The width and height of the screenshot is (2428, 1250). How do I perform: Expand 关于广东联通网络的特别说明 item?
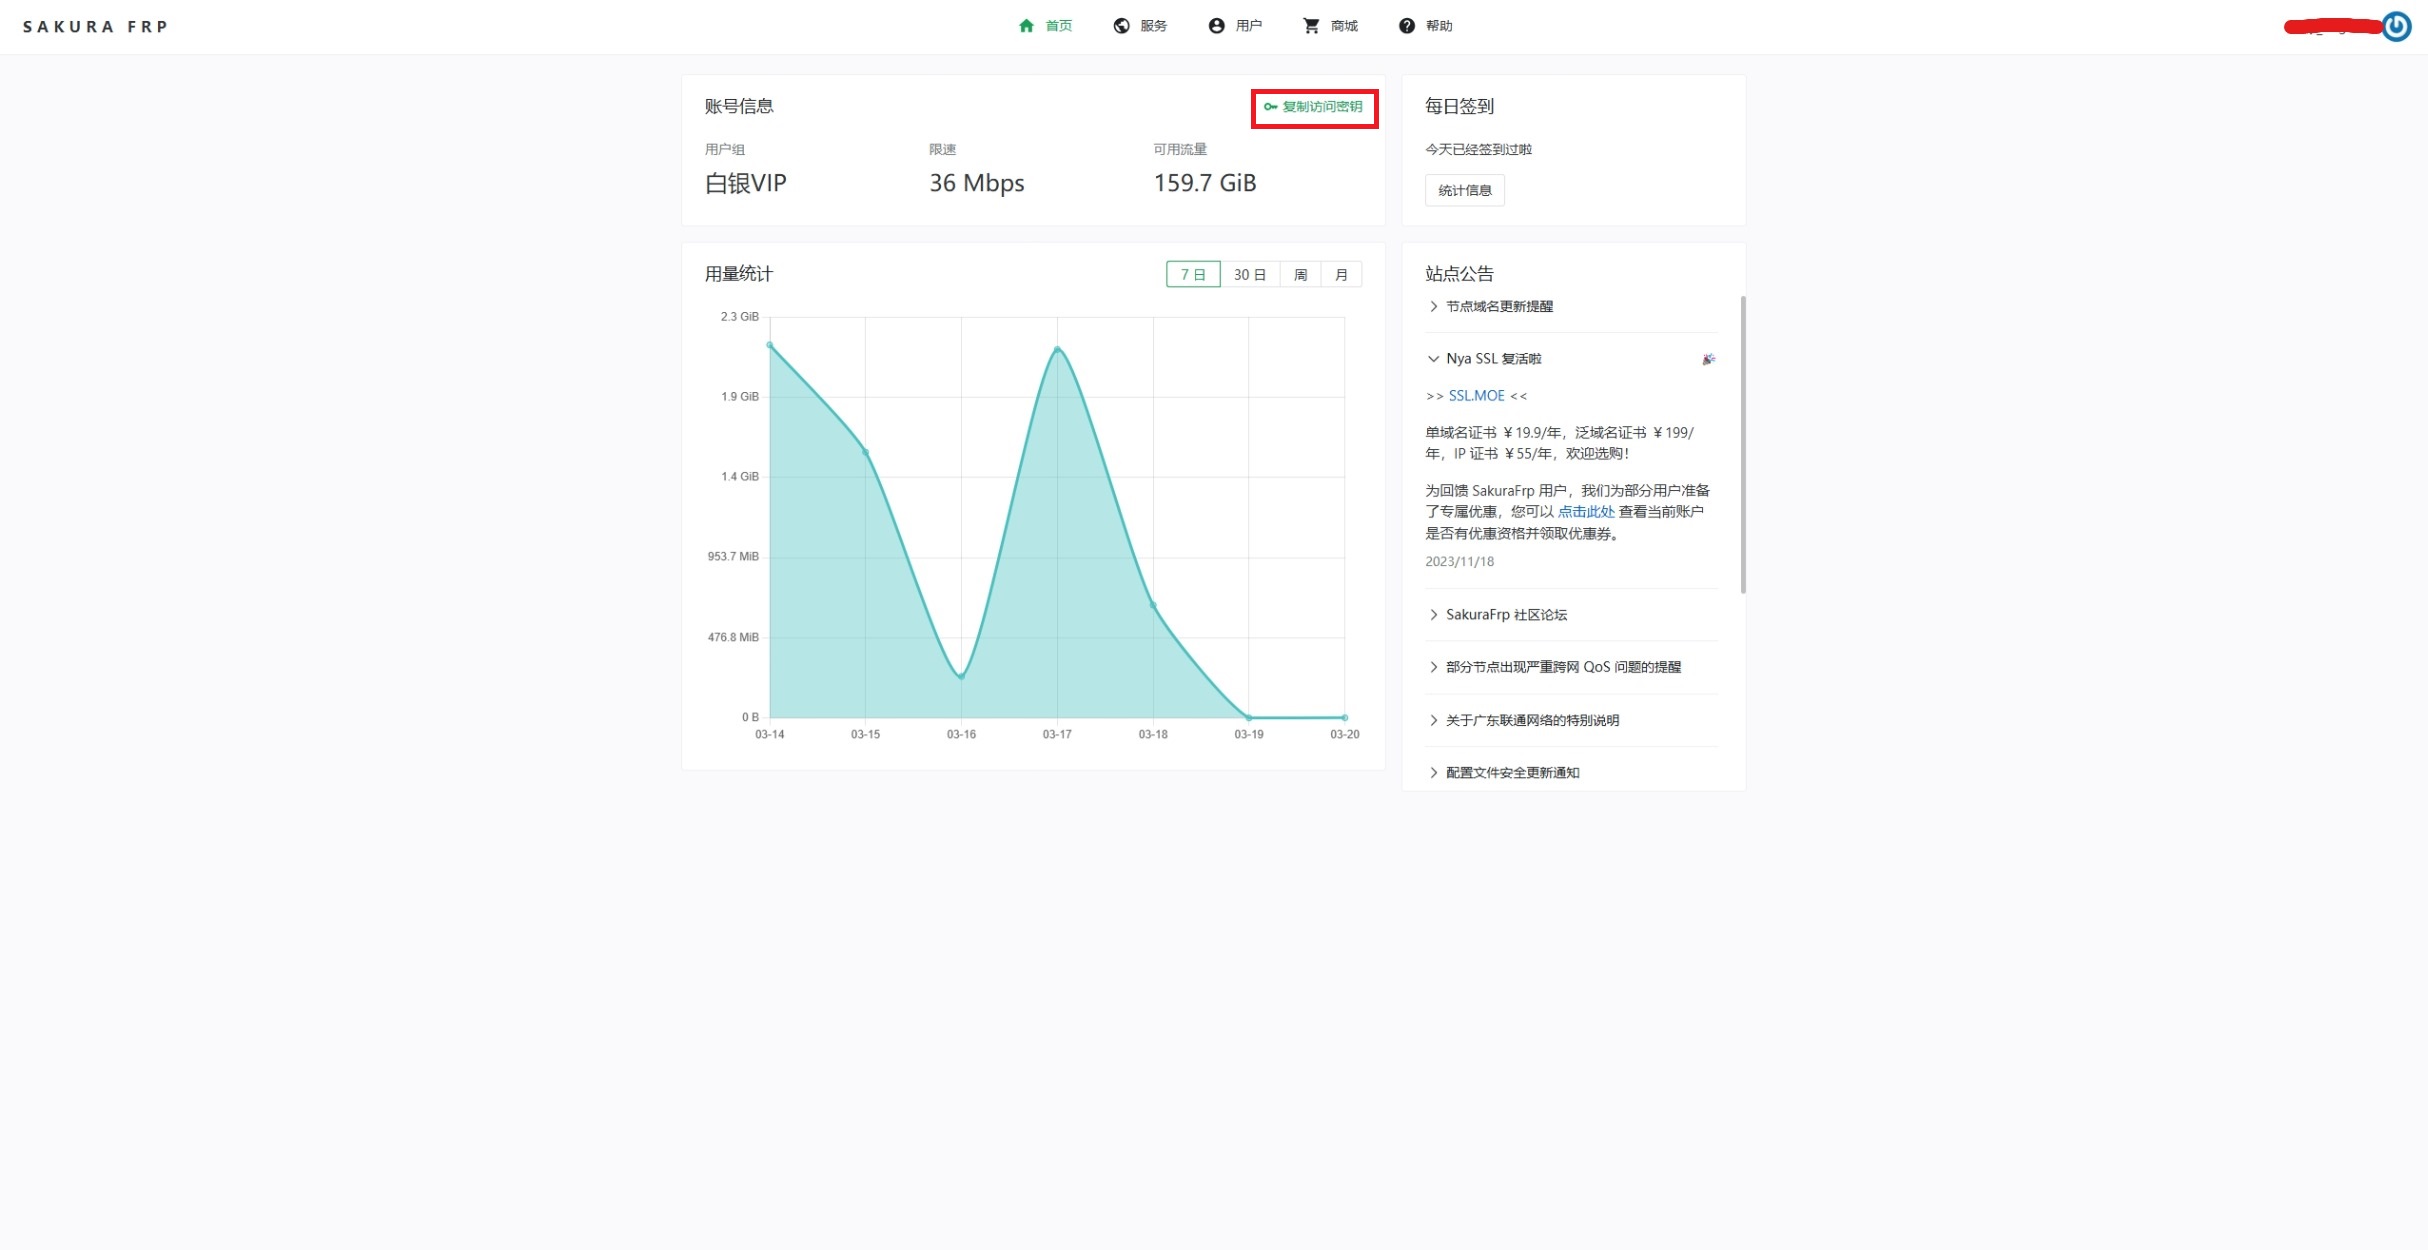(1532, 721)
